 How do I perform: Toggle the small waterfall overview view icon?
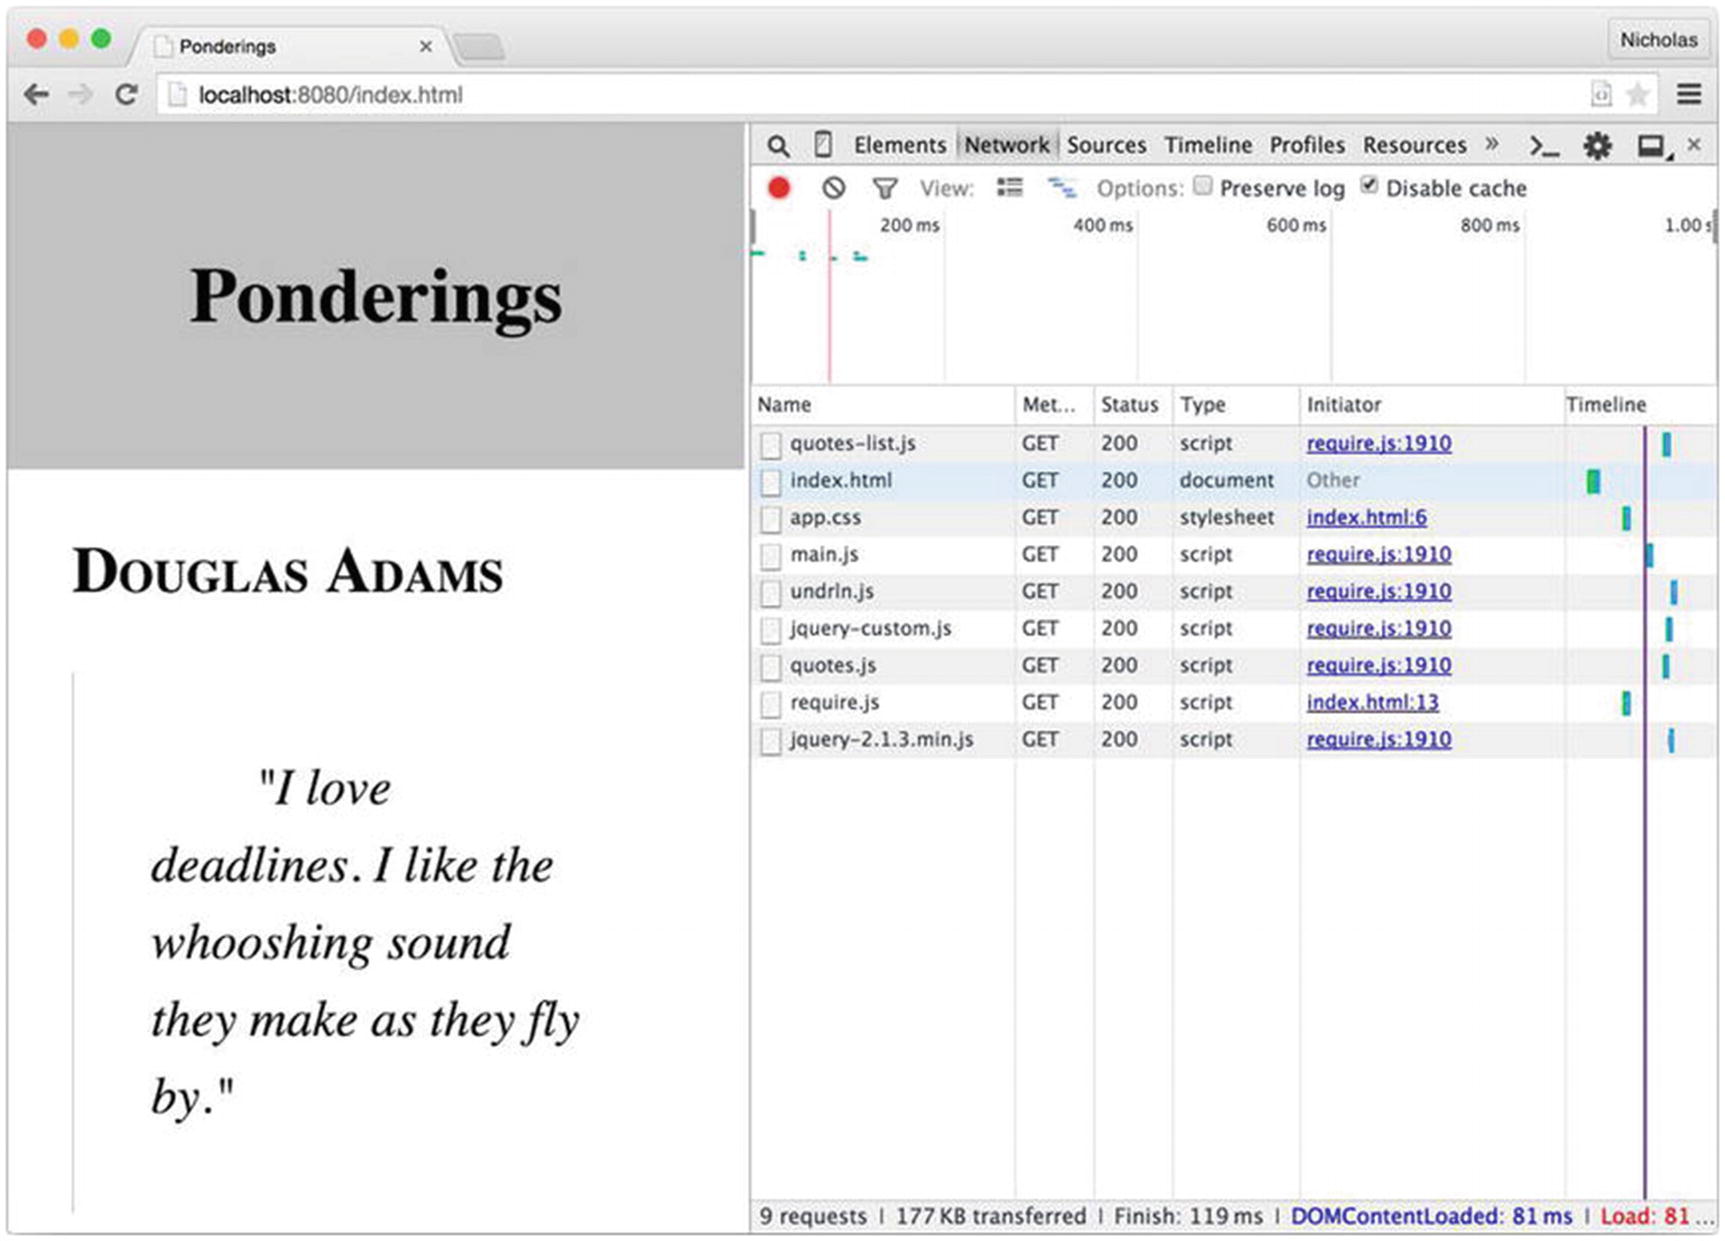point(1061,187)
